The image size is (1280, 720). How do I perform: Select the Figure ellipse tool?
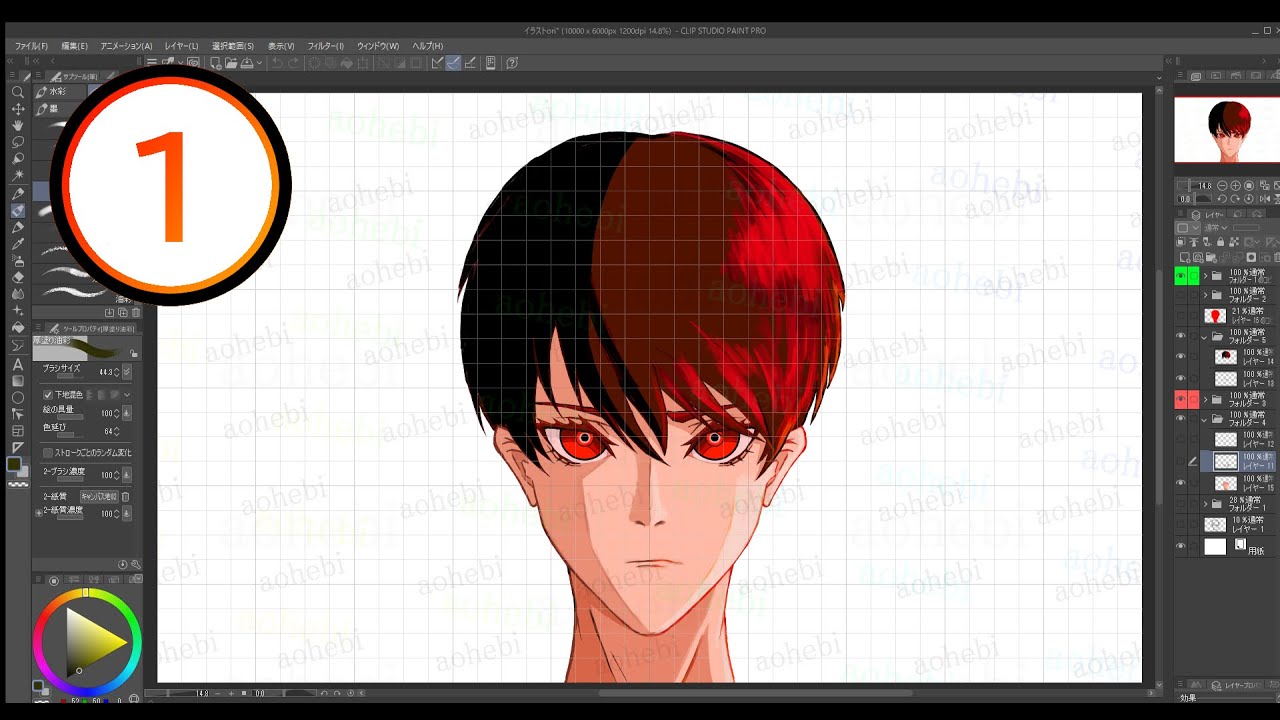[x=18, y=397]
